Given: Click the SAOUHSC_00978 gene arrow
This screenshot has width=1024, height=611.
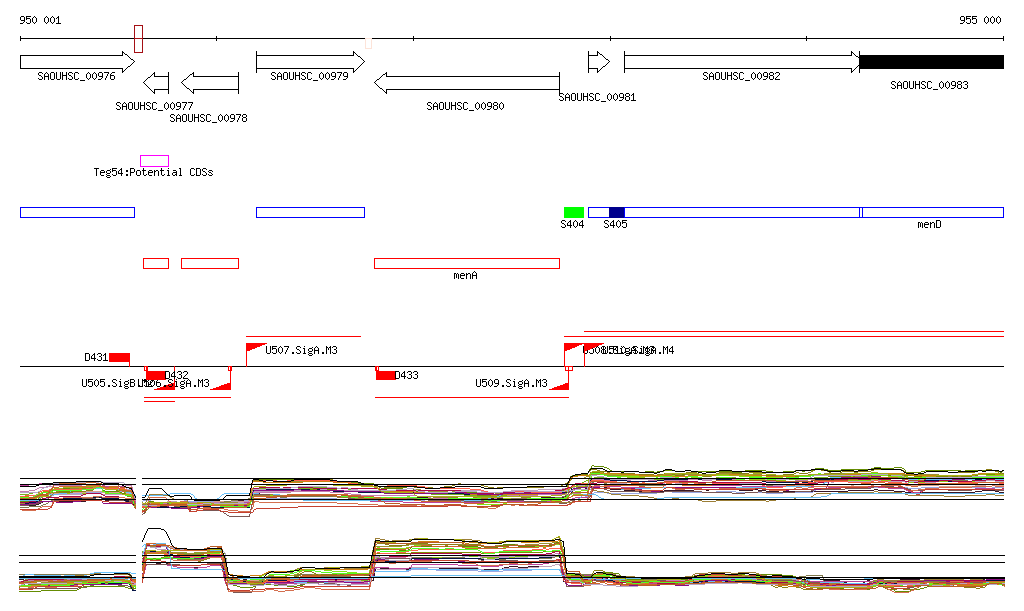Looking at the screenshot, I should pyautogui.click(x=210, y=83).
